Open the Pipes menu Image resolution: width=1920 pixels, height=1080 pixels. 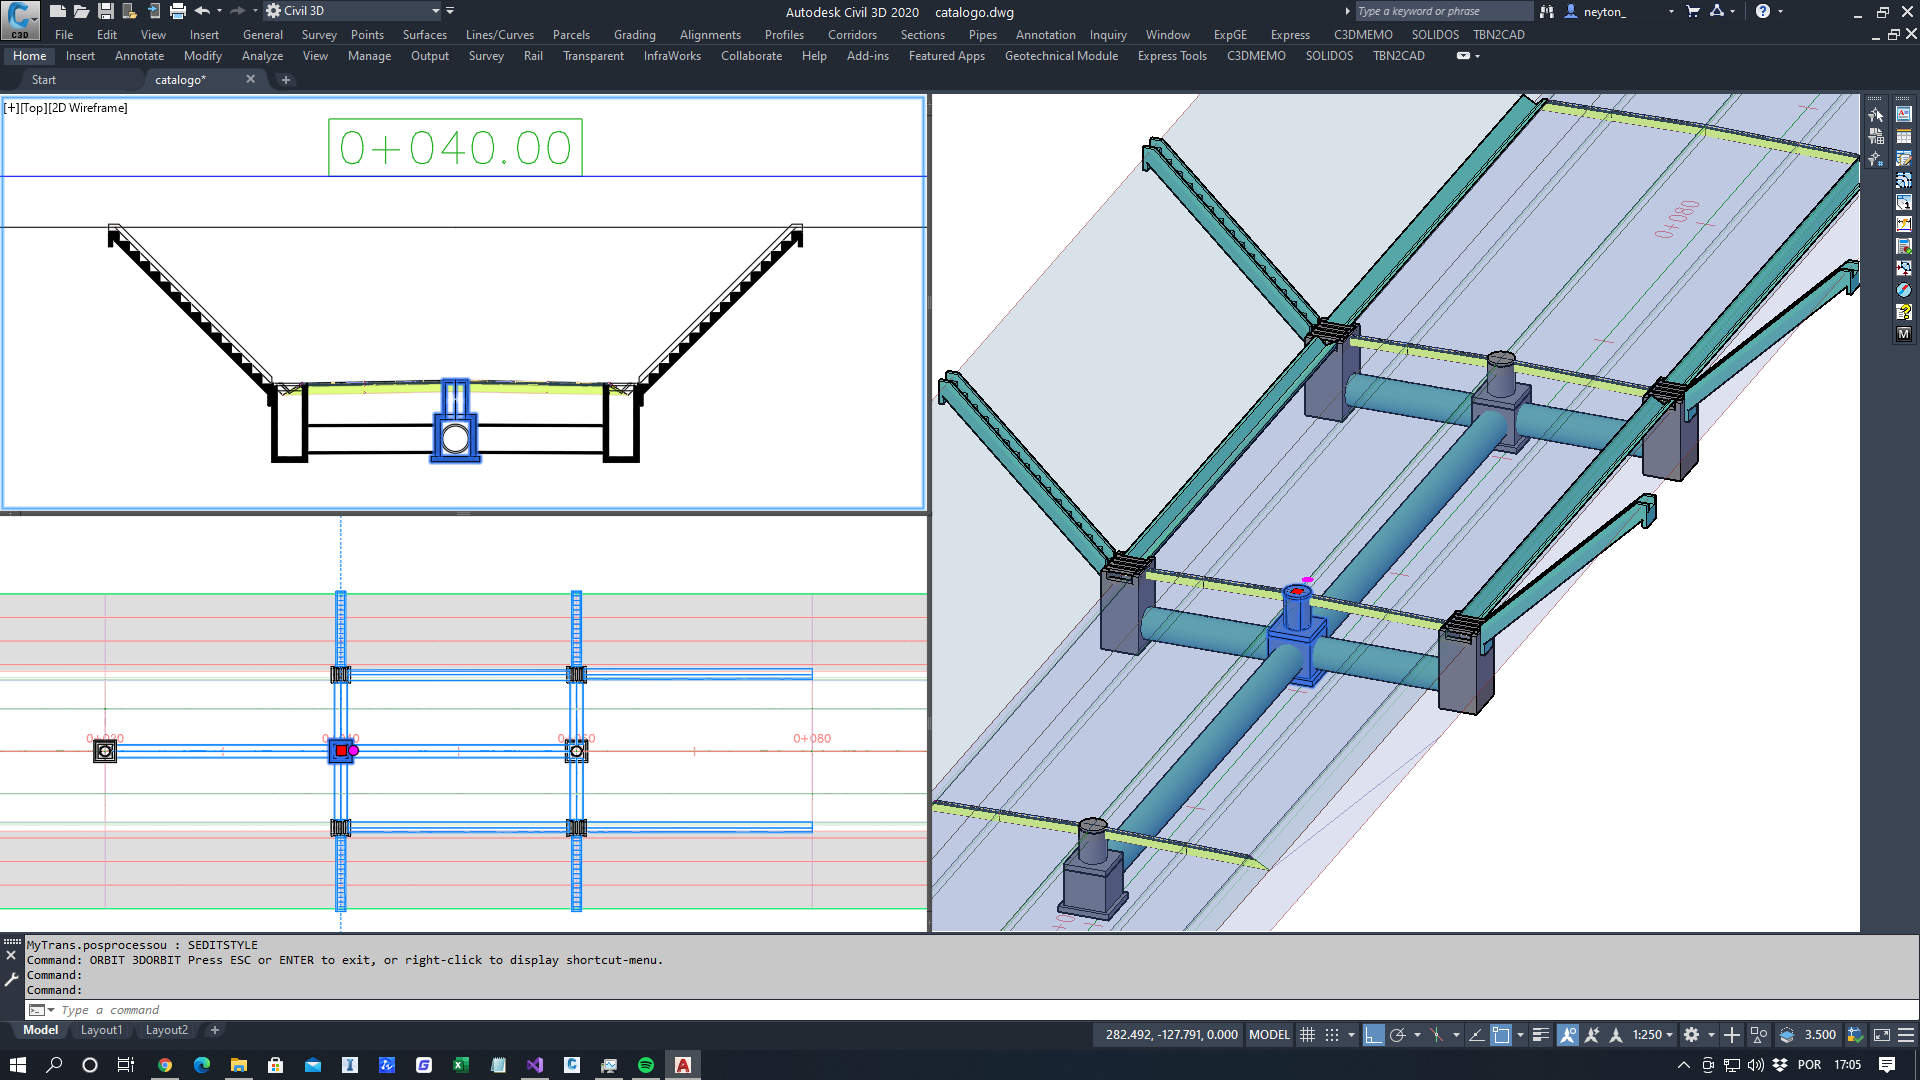[x=982, y=35]
